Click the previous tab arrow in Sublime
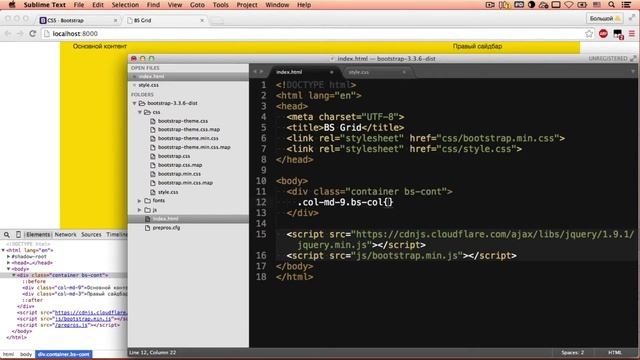This screenshot has height=360, width=640. pos(255,72)
